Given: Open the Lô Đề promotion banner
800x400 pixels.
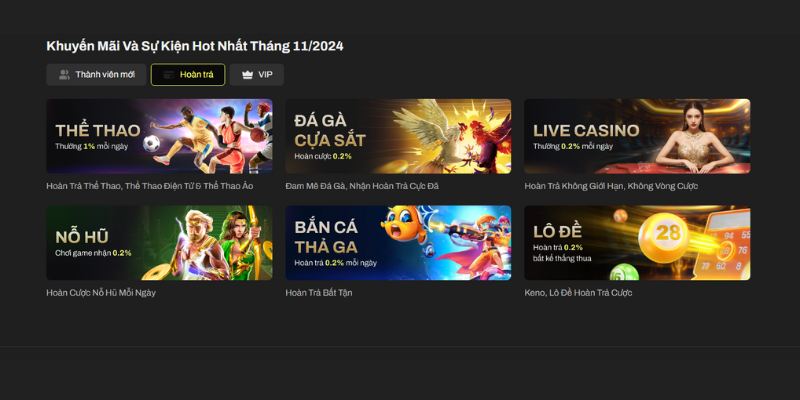Looking at the screenshot, I should pos(637,243).
